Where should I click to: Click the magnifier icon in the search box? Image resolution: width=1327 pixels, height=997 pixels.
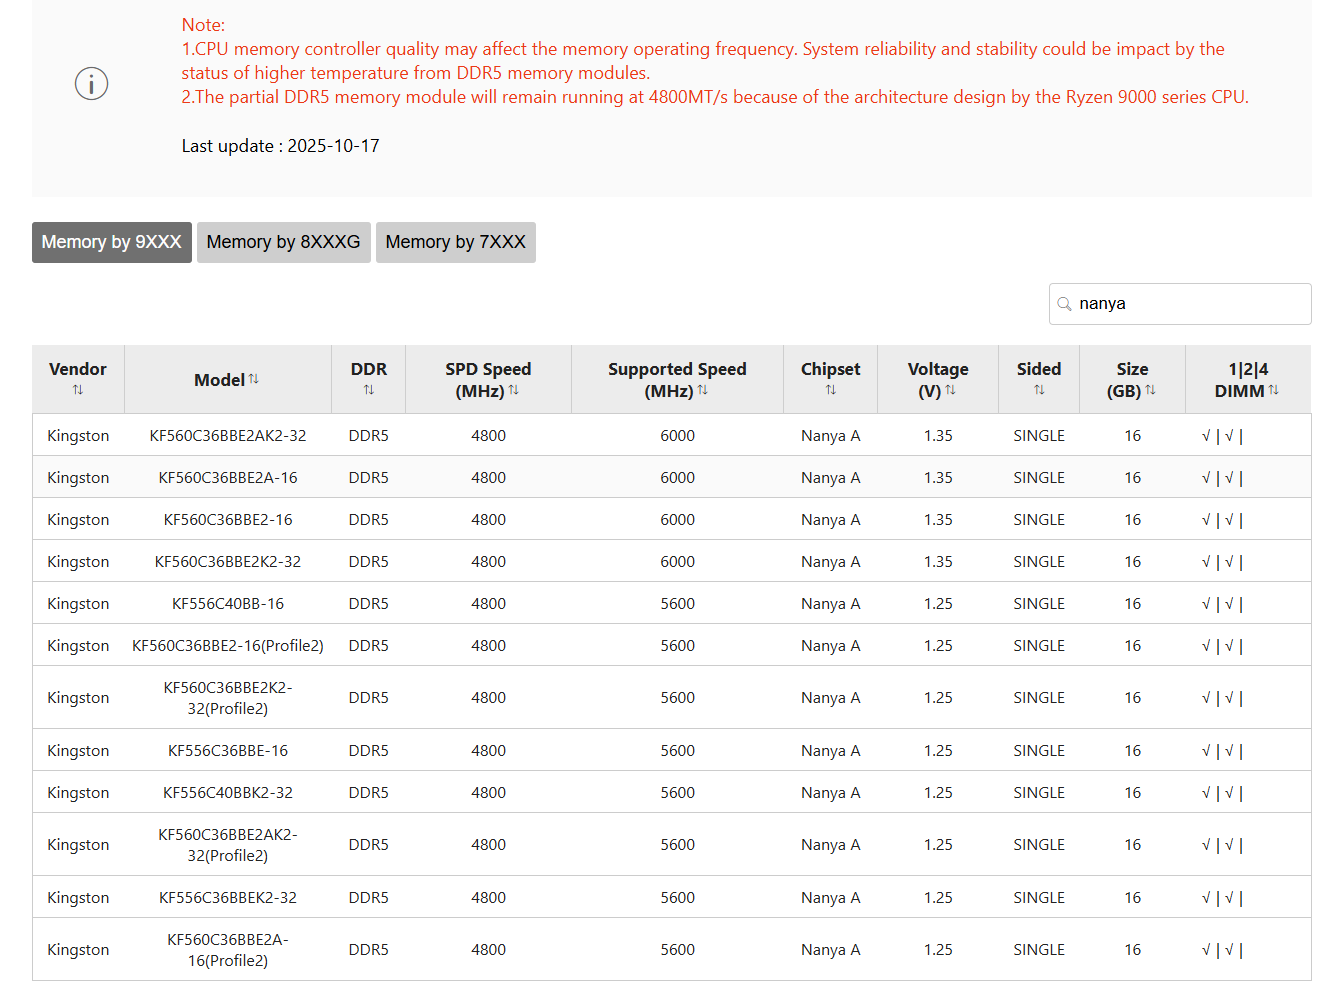[x=1064, y=304]
